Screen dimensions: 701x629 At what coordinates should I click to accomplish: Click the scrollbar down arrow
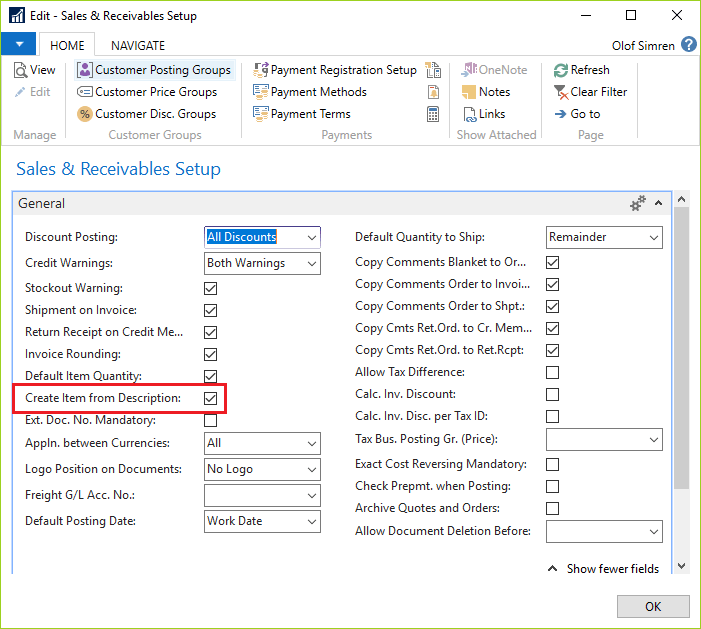[681, 566]
